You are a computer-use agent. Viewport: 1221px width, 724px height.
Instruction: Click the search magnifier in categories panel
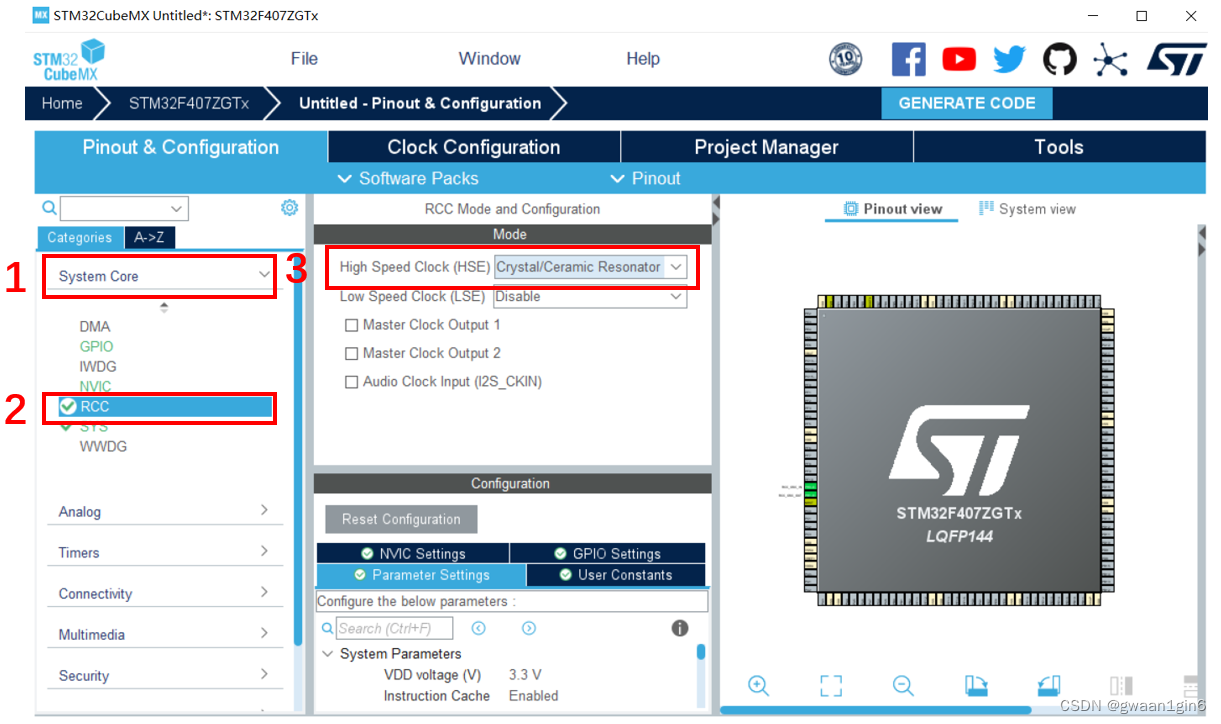[49, 208]
